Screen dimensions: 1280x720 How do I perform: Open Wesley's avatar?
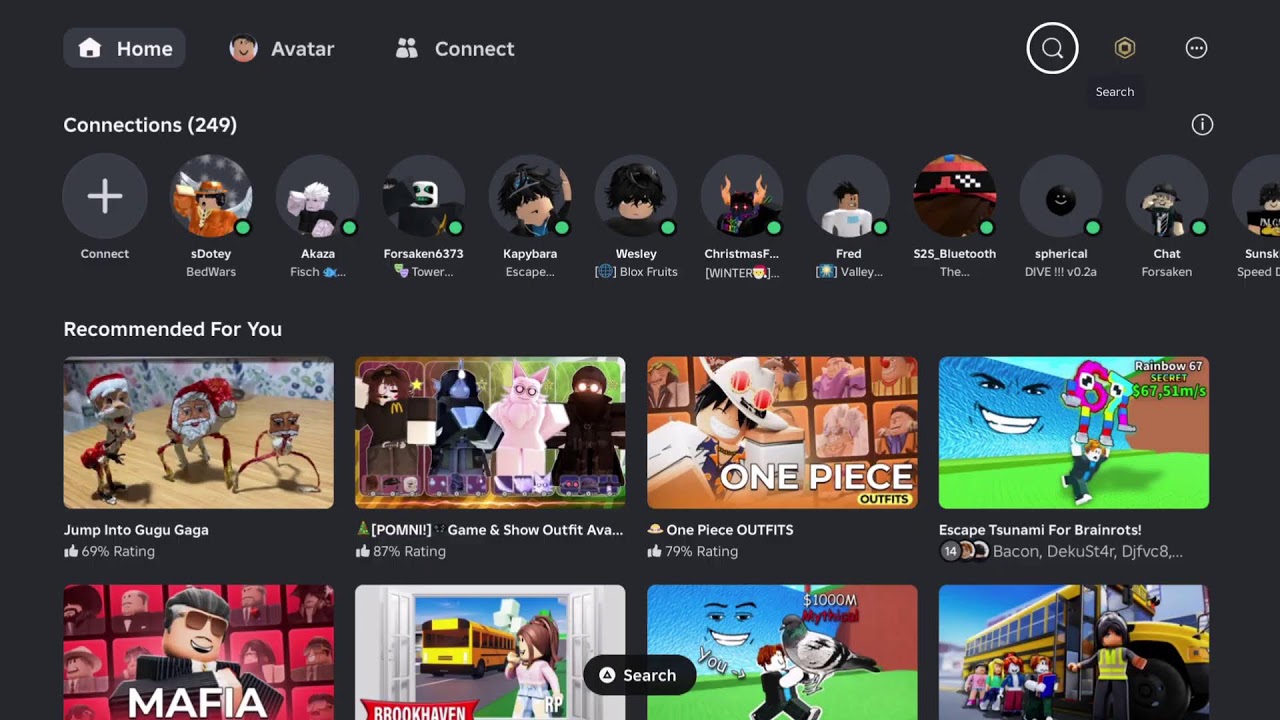point(636,196)
